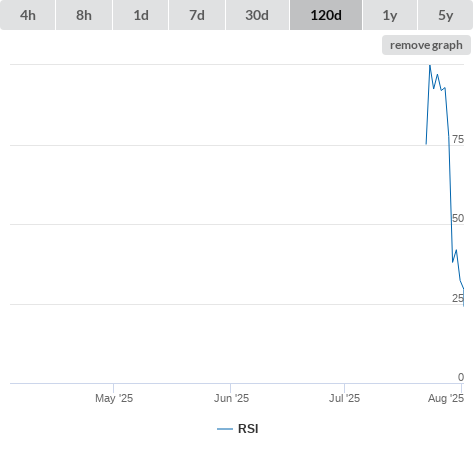474x455 pixels.
Task: Click the remove graph button
Action: click(x=426, y=45)
